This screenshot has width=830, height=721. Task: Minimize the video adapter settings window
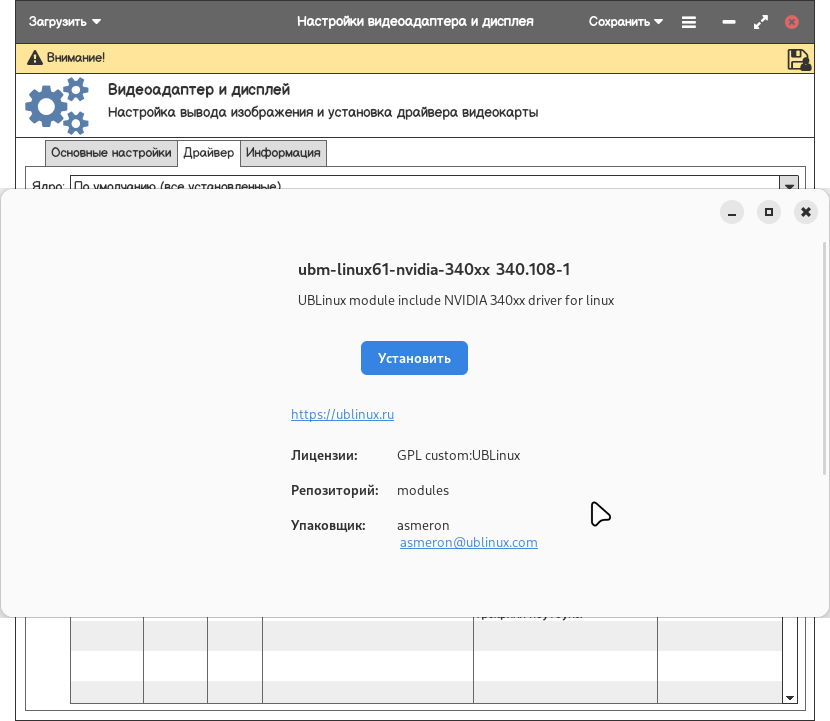click(x=729, y=22)
